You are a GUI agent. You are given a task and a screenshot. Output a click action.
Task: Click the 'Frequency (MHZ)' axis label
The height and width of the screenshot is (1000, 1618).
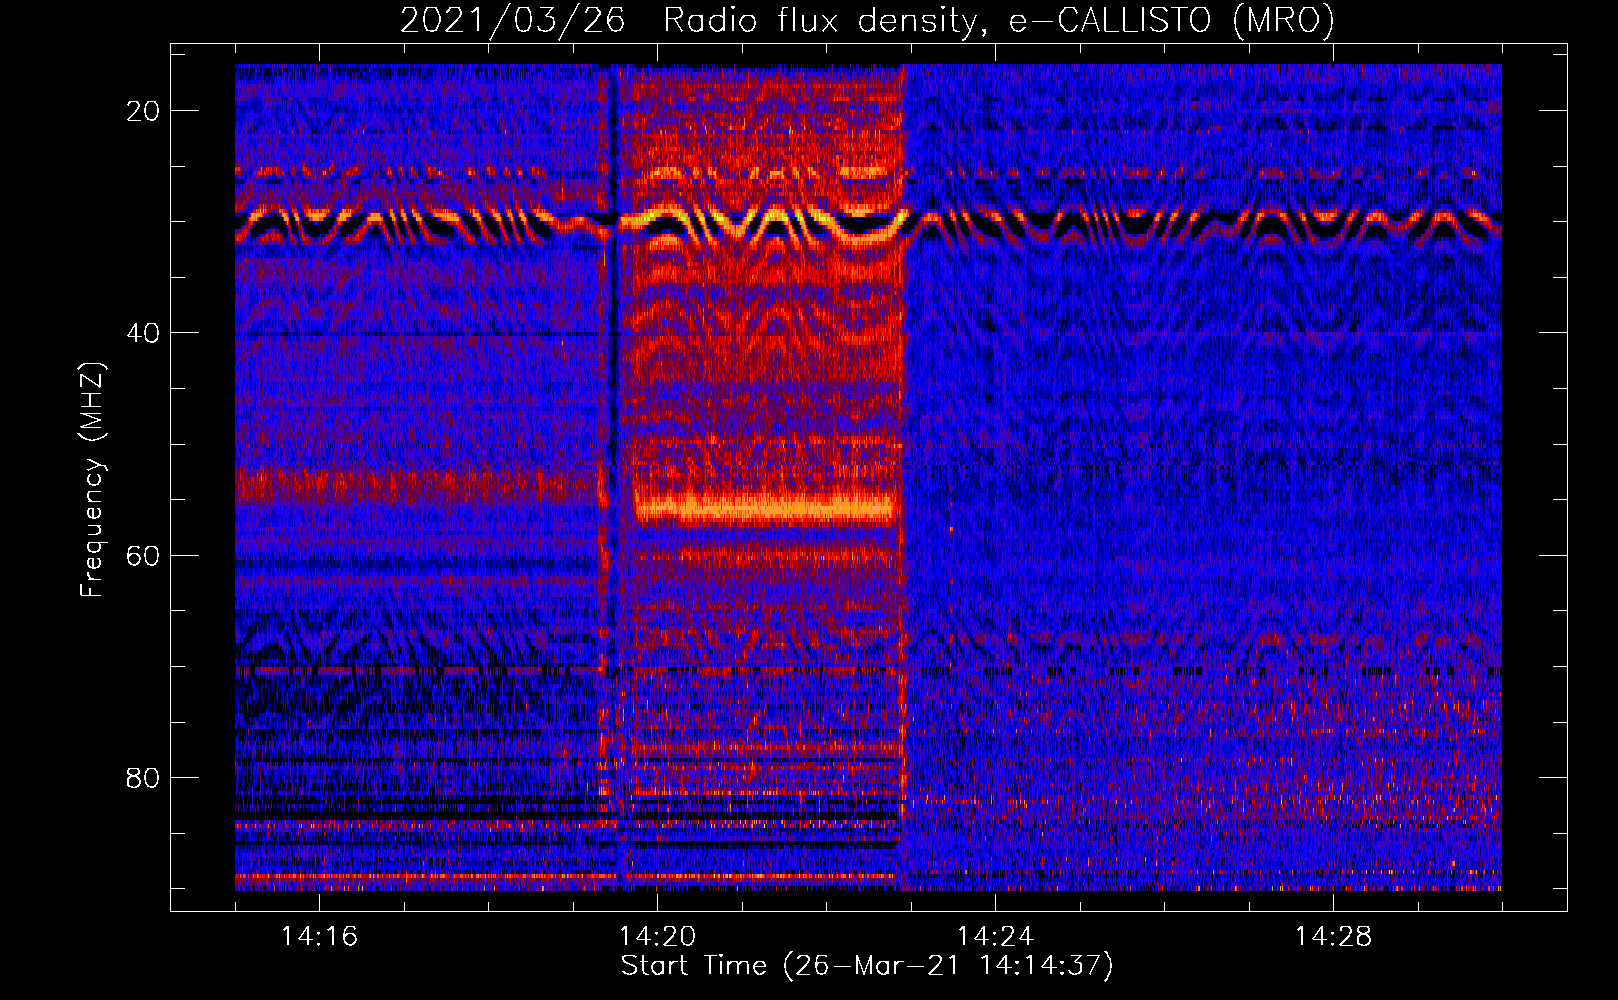coord(92,480)
